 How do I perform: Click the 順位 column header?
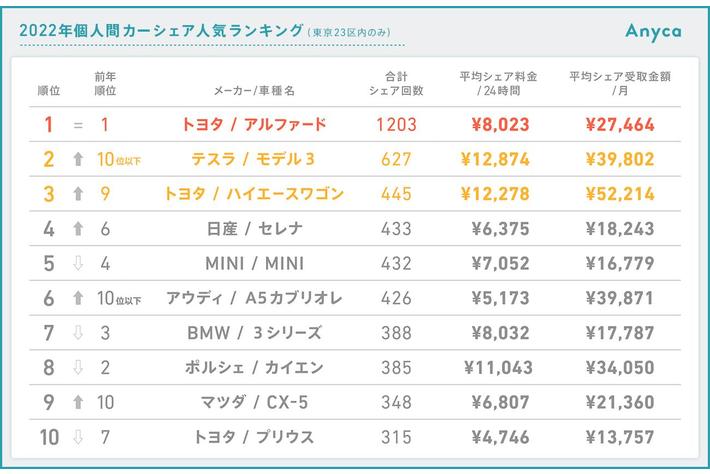click(x=48, y=90)
